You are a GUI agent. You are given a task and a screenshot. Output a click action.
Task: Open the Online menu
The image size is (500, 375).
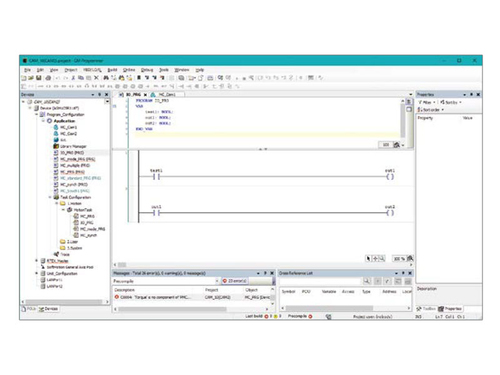point(129,70)
